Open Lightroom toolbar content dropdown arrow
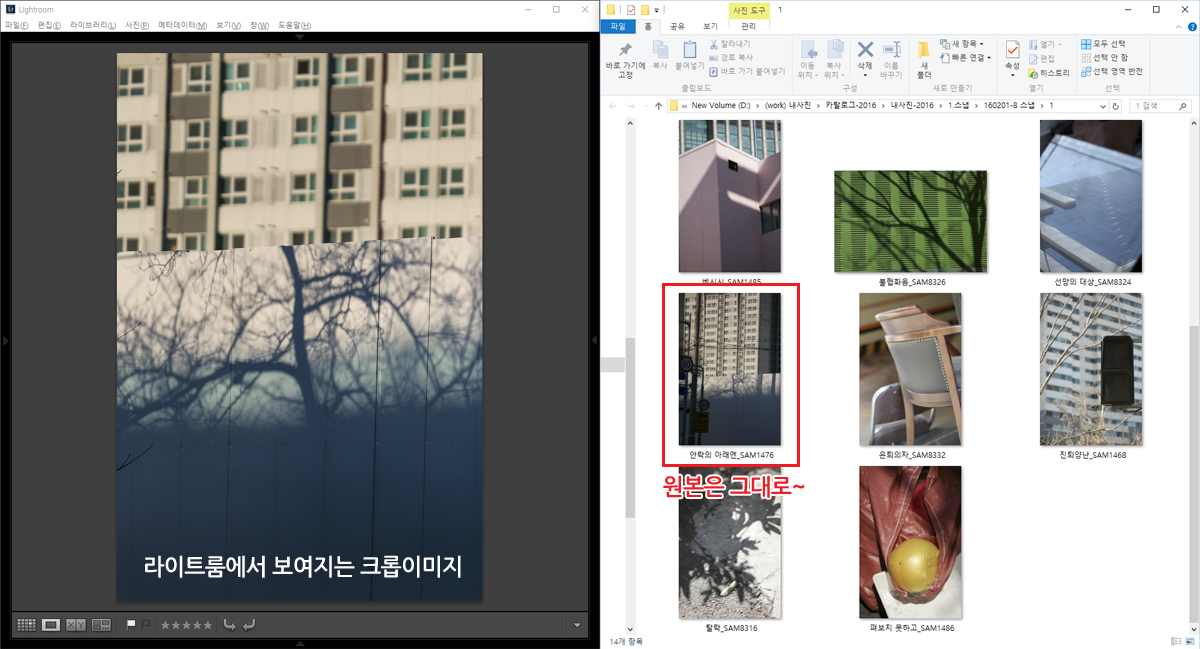 (x=577, y=626)
